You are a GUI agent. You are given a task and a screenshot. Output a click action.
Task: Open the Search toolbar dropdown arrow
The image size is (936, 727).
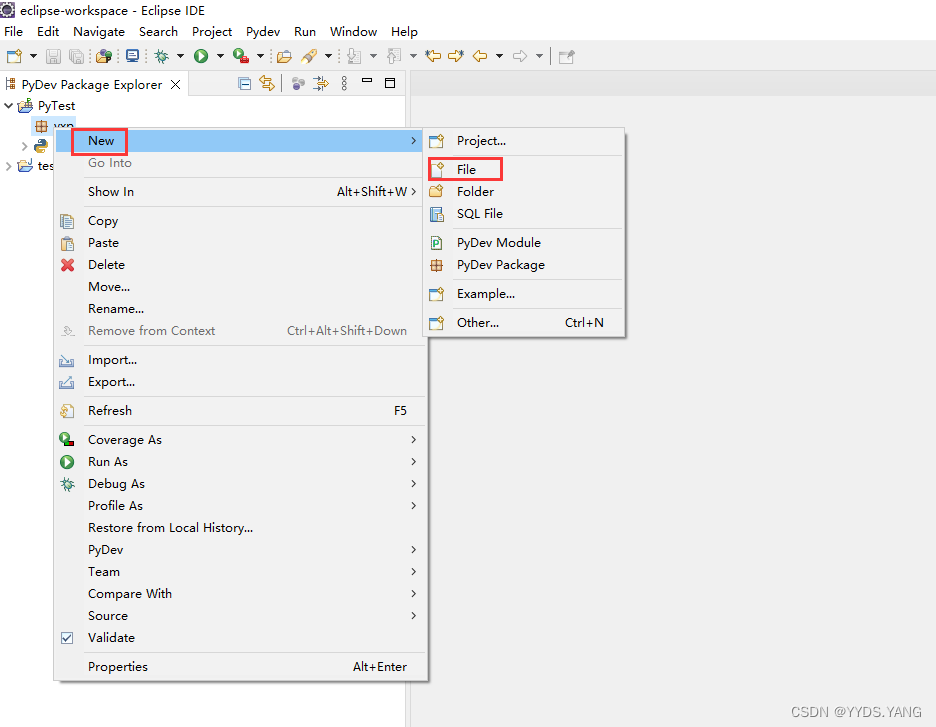pyautogui.click(x=328, y=56)
